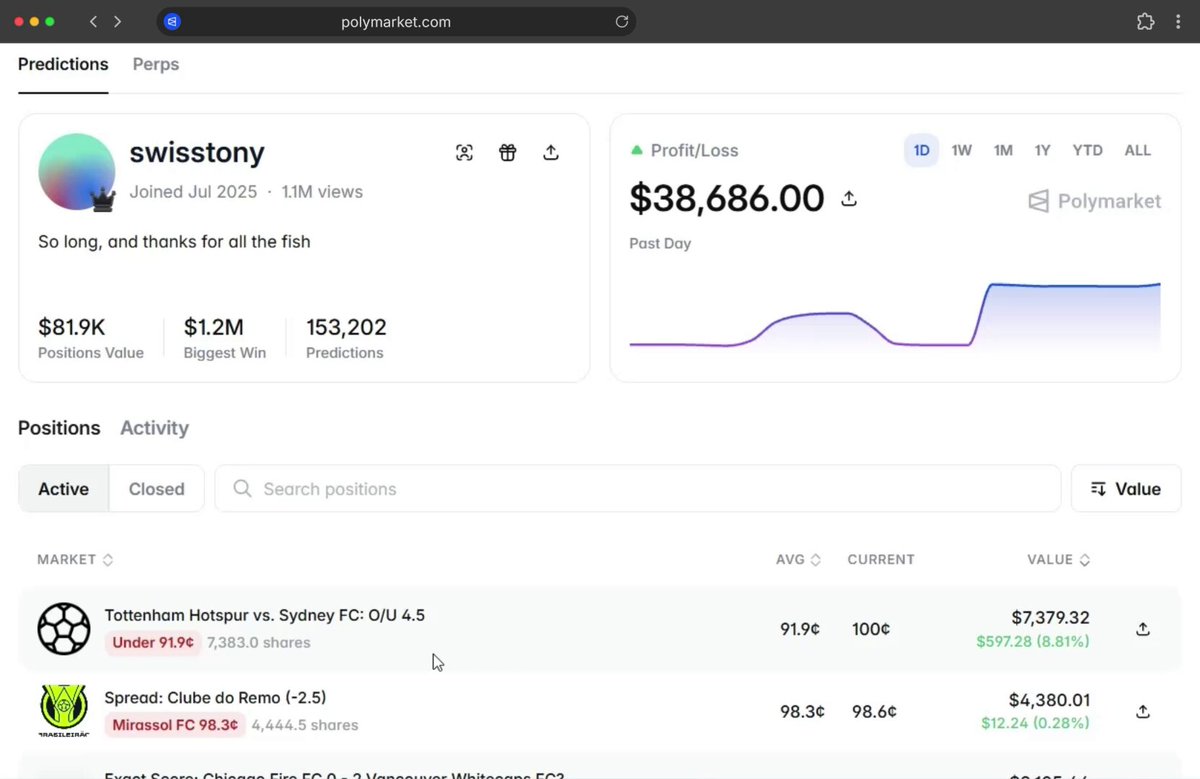Share the swisstony profile via upload icon
The height and width of the screenshot is (779, 1200).
coord(551,152)
